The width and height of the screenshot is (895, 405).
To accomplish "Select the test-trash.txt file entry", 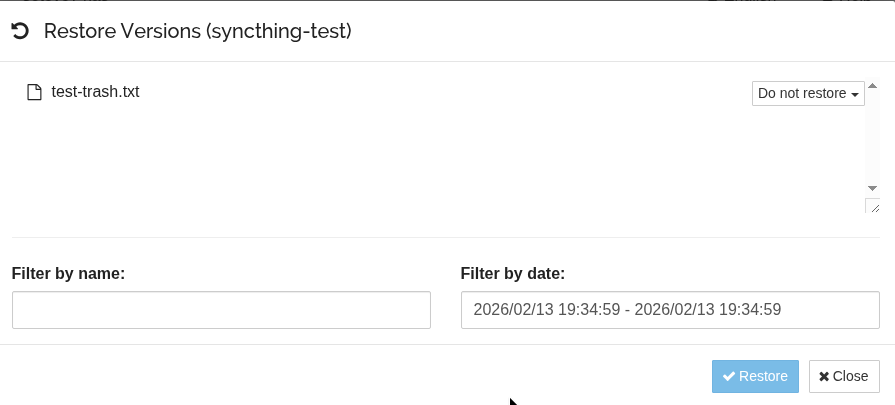I will tap(95, 92).
